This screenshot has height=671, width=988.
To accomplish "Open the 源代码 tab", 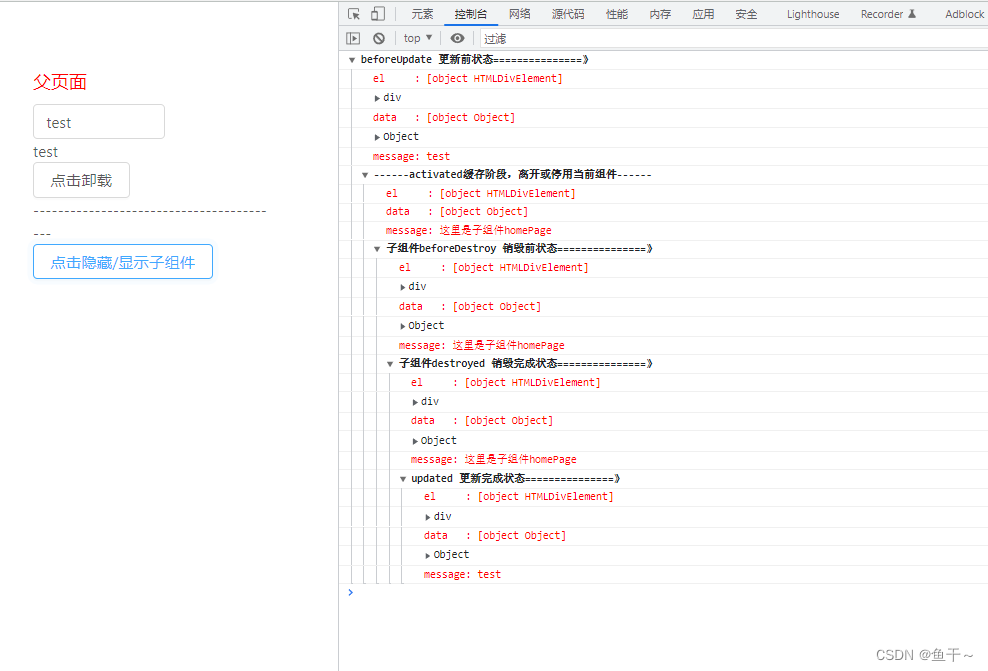I will coord(568,14).
